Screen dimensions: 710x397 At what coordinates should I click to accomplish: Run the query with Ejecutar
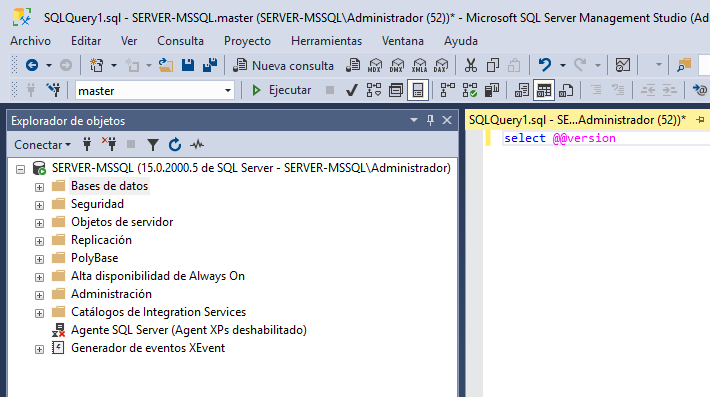pyautogui.click(x=281, y=90)
